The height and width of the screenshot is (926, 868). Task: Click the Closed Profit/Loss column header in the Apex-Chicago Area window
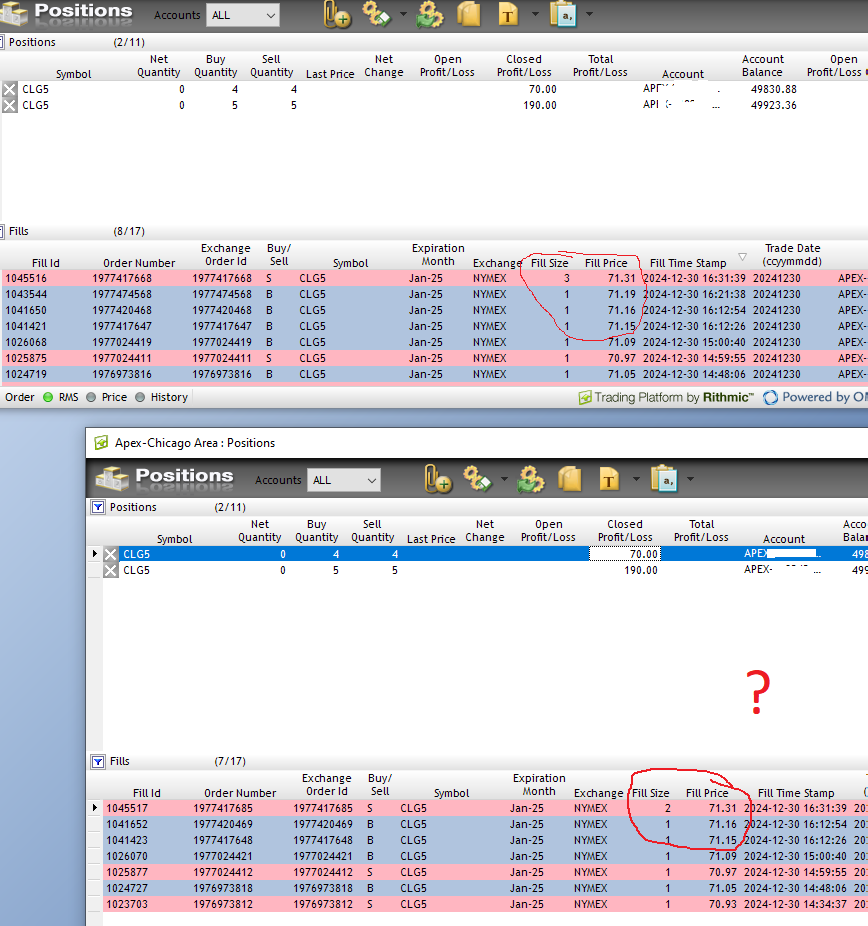tap(625, 530)
